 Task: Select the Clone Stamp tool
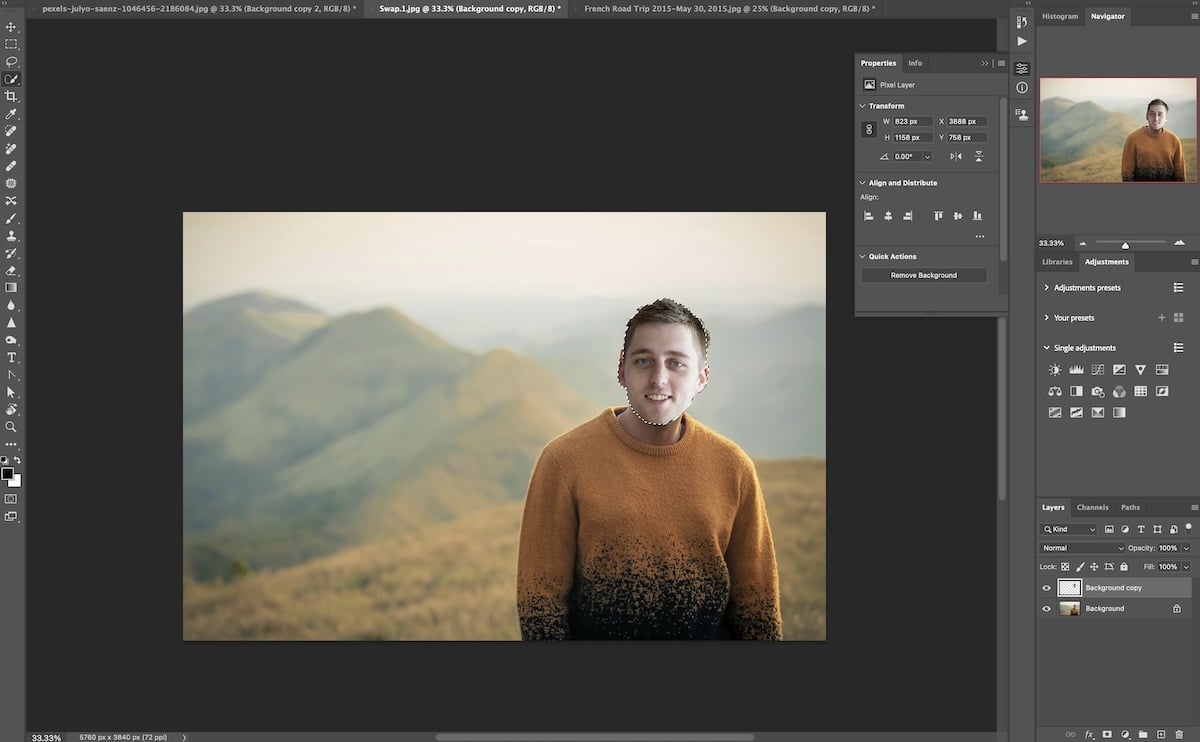pos(12,236)
